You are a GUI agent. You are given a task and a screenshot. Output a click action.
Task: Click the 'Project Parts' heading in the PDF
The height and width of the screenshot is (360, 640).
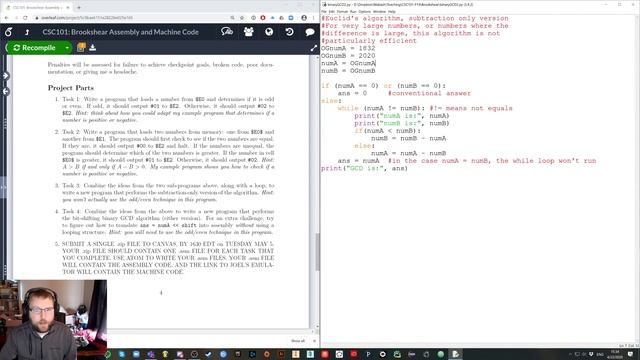pyautogui.click(x=71, y=88)
